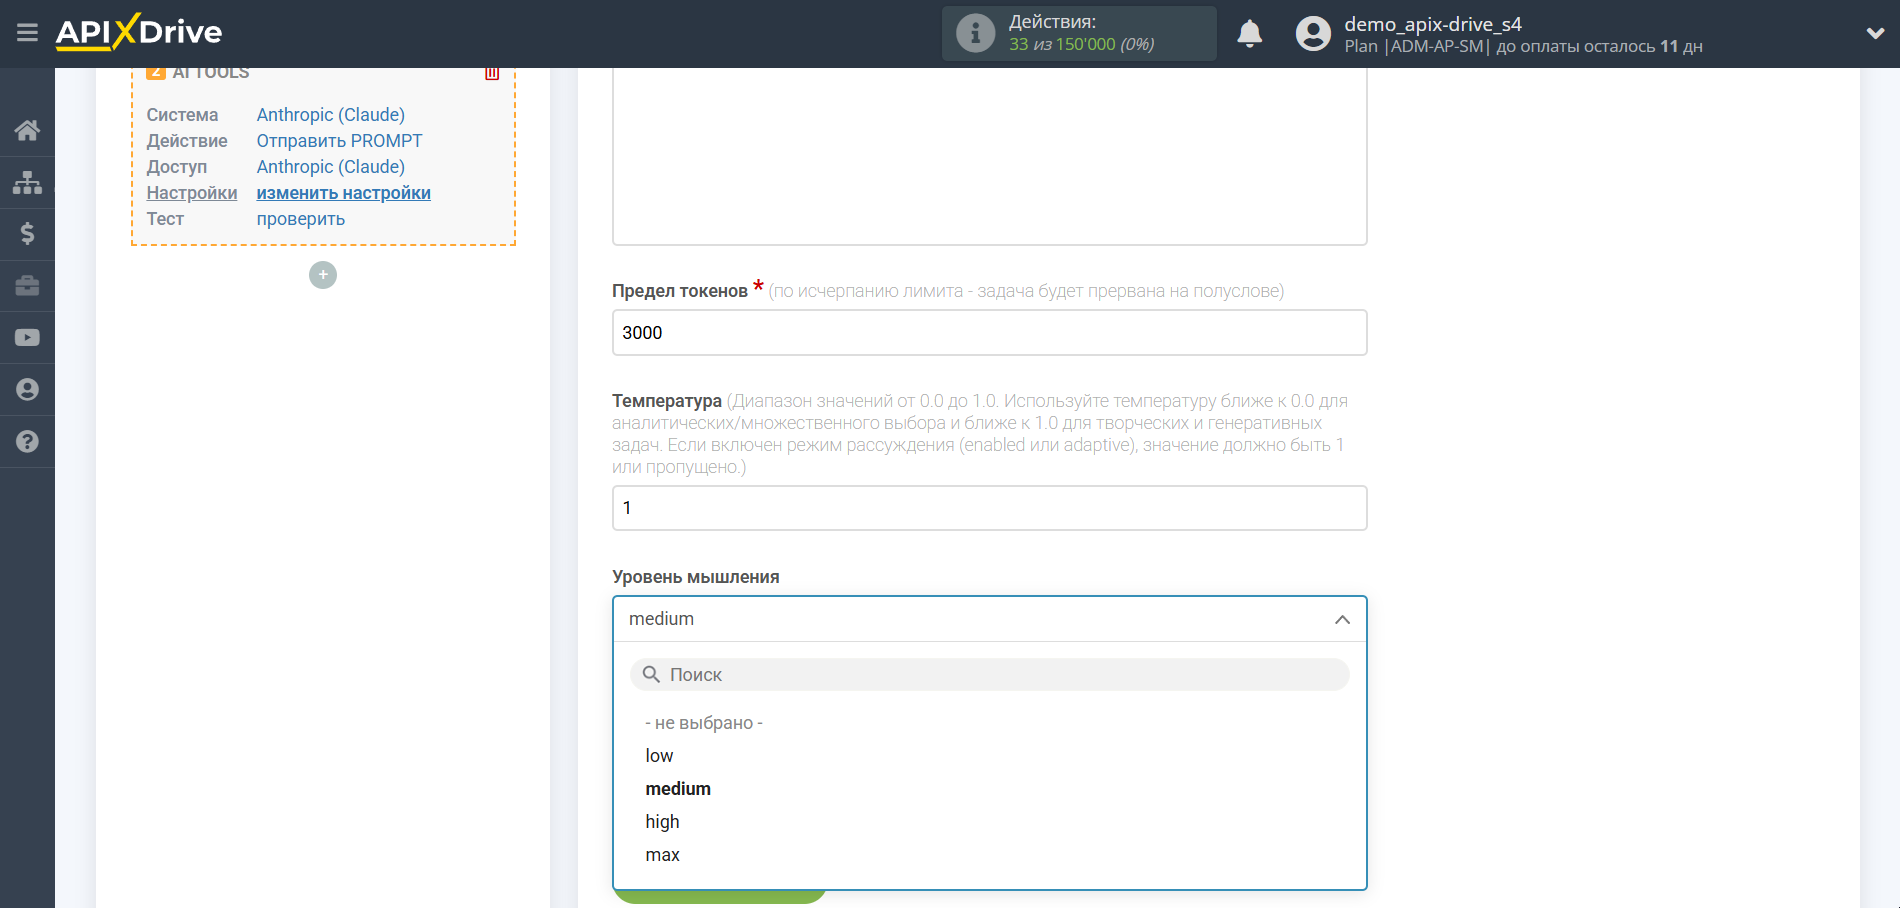This screenshot has width=1900, height=908.
Task: Open billing dollar icon in sidebar
Action: [27, 234]
